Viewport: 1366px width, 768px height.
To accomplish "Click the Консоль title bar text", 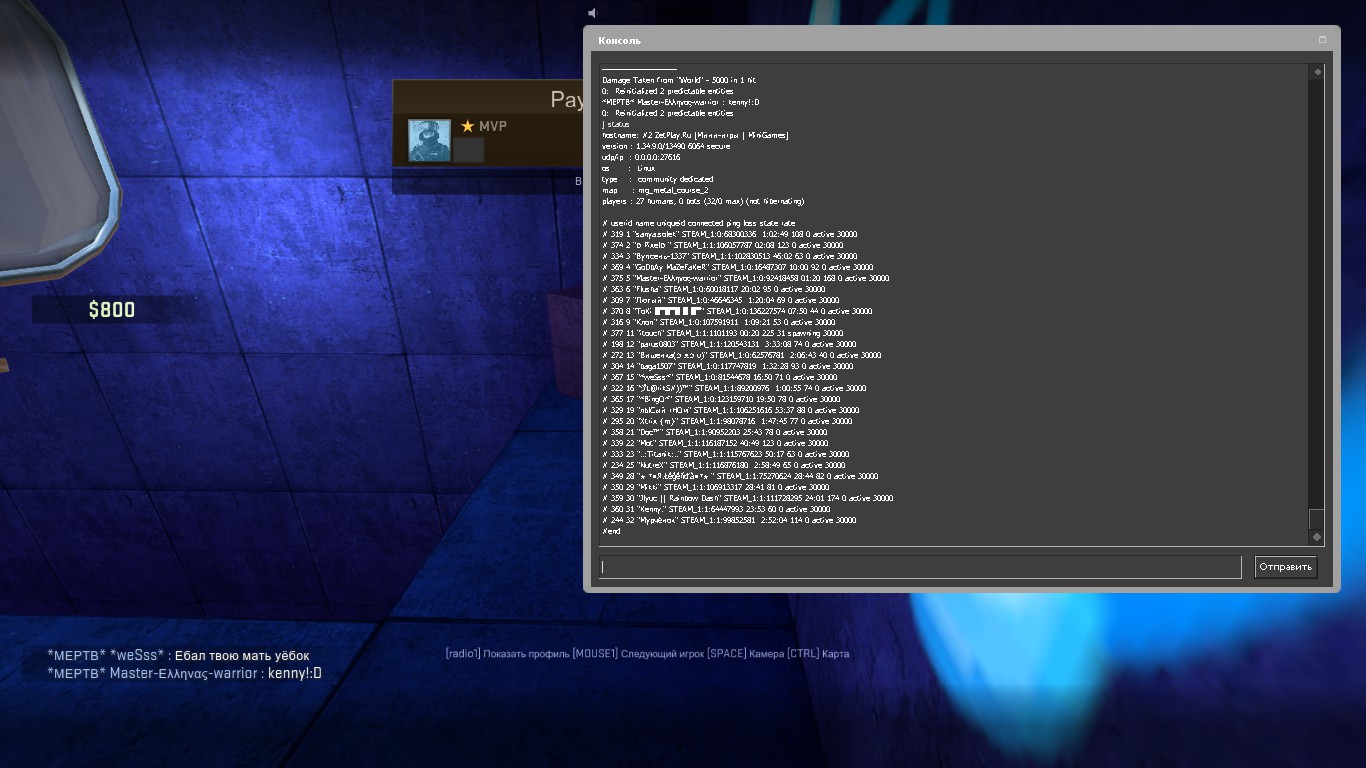I will tap(619, 41).
